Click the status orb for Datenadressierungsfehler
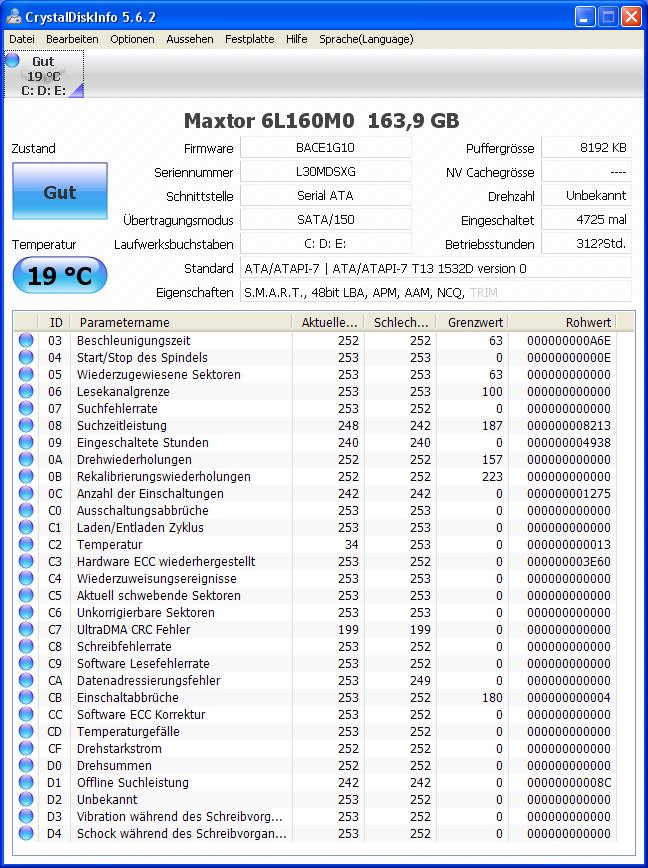Viewport: 648px width, 868px height. [x=26, y=680]
